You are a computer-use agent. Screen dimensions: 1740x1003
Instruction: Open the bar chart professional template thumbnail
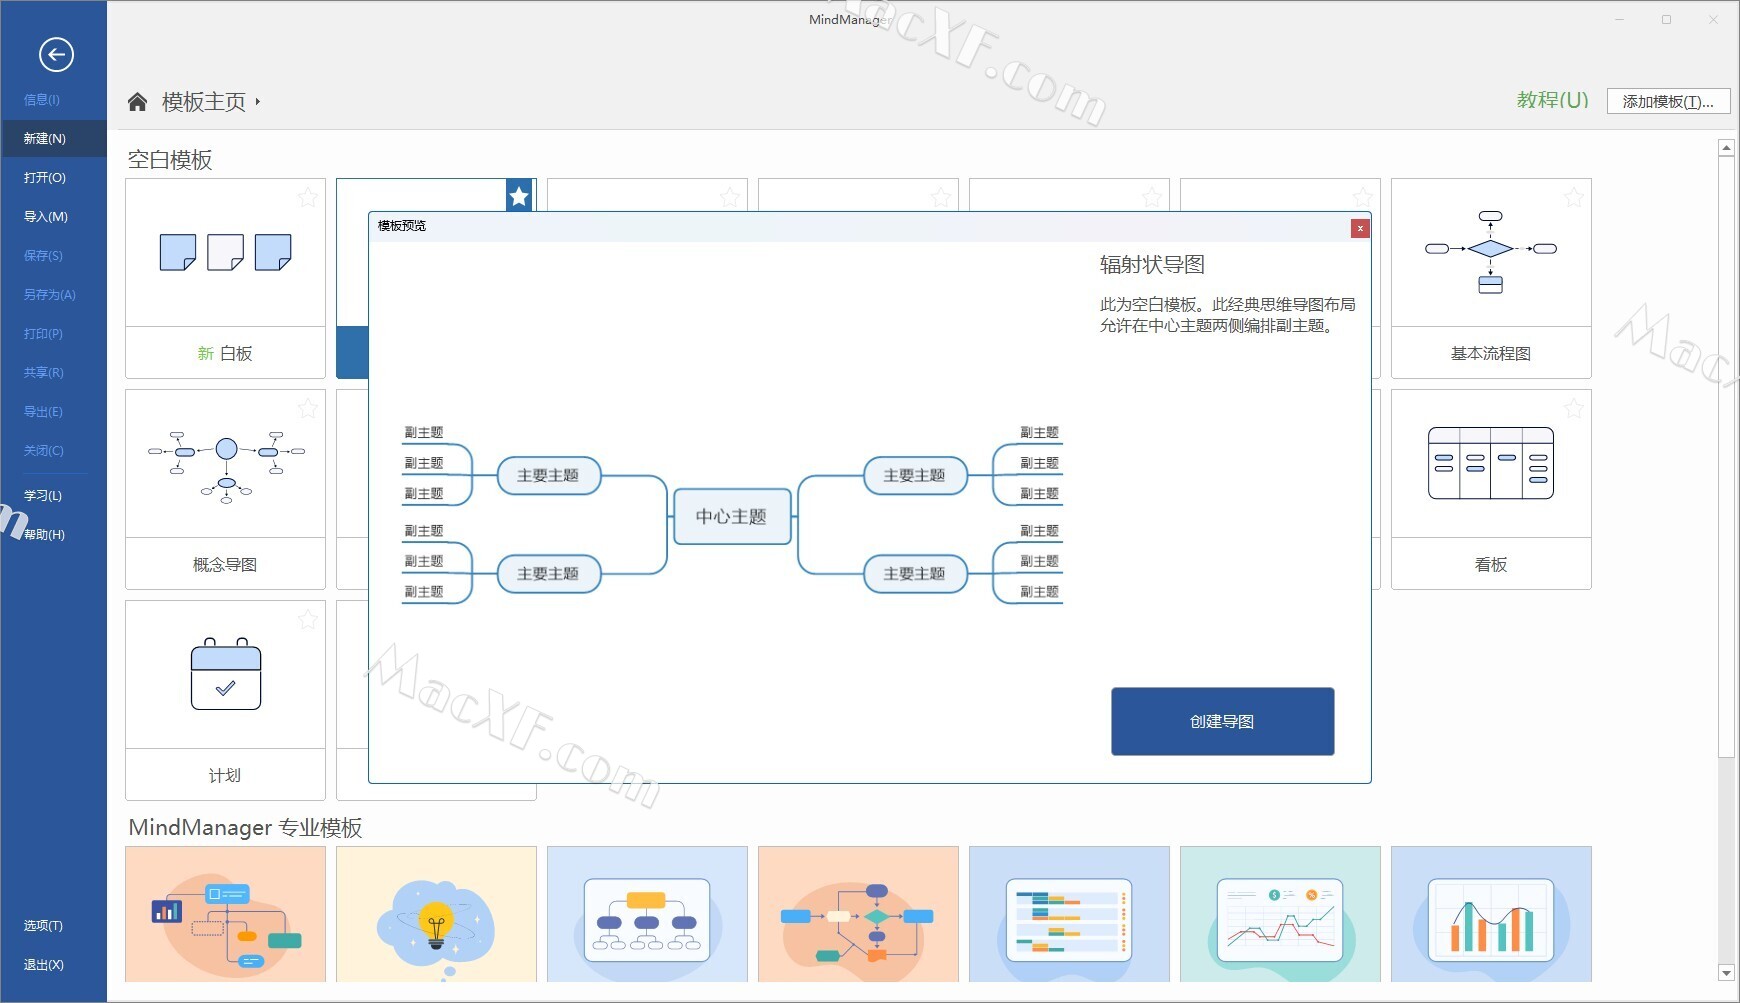[x=1491, y=914]
